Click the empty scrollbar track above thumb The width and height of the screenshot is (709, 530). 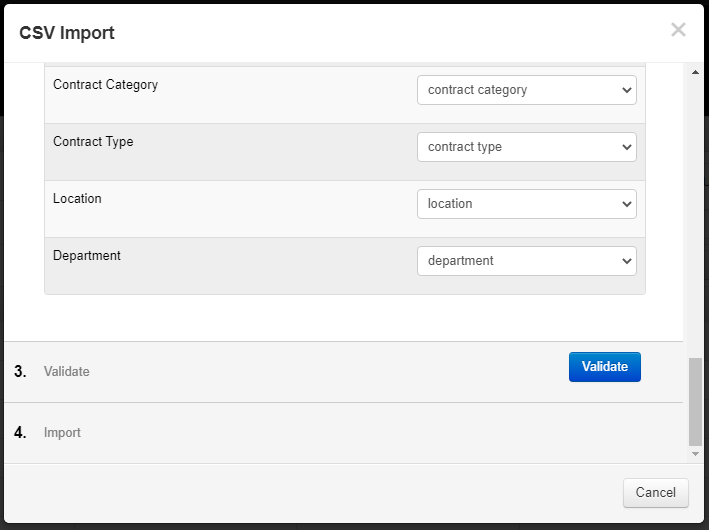pos(695,217)
